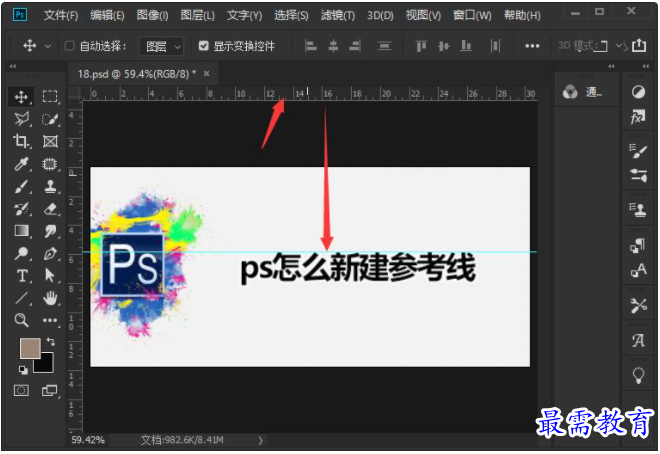Select the Path Selection tool
This screenshot has width=660, height=454.
point(50,276)
